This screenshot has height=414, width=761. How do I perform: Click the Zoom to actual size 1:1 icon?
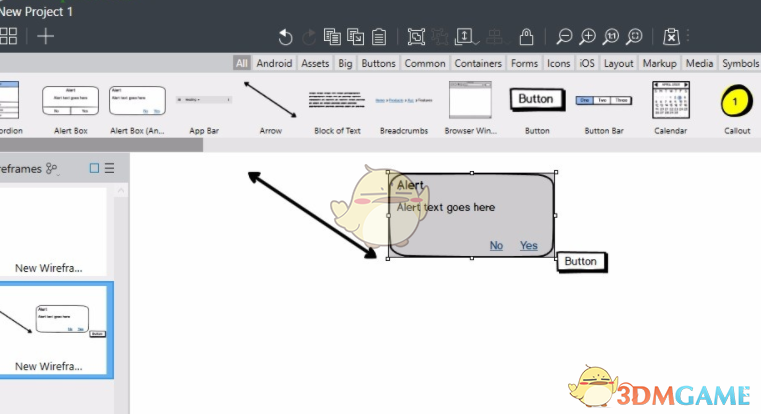pos(611,37)
